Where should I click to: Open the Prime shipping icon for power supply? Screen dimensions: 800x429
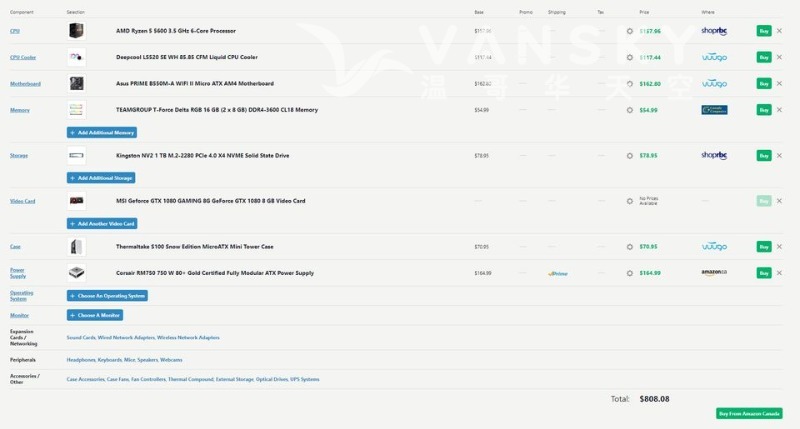[x=557, y=273]
